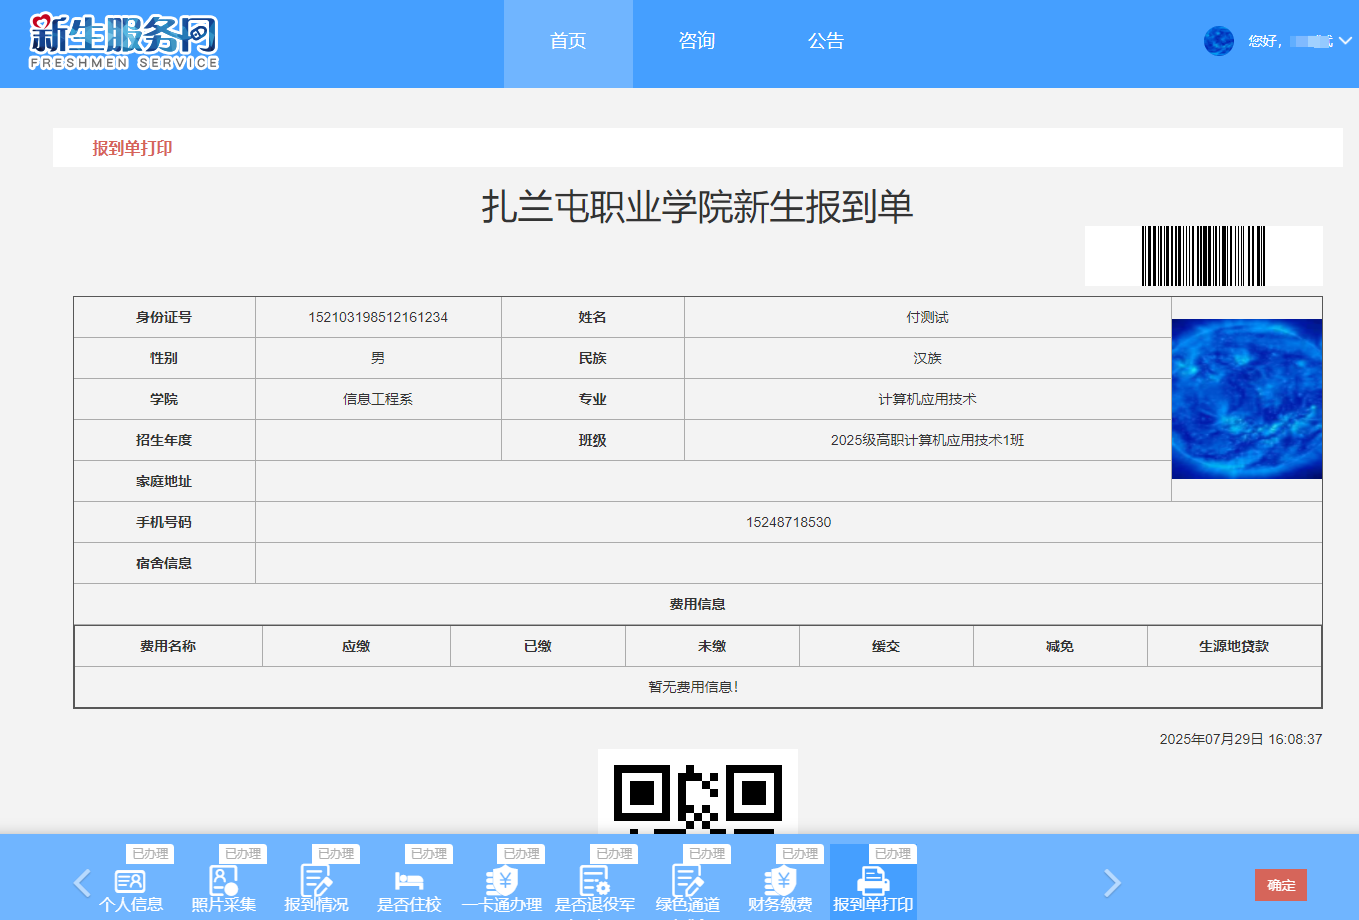This screenshot has width=1359, height=920.
Task: Click the 招生年度 row label
Action: coord(164,440)
